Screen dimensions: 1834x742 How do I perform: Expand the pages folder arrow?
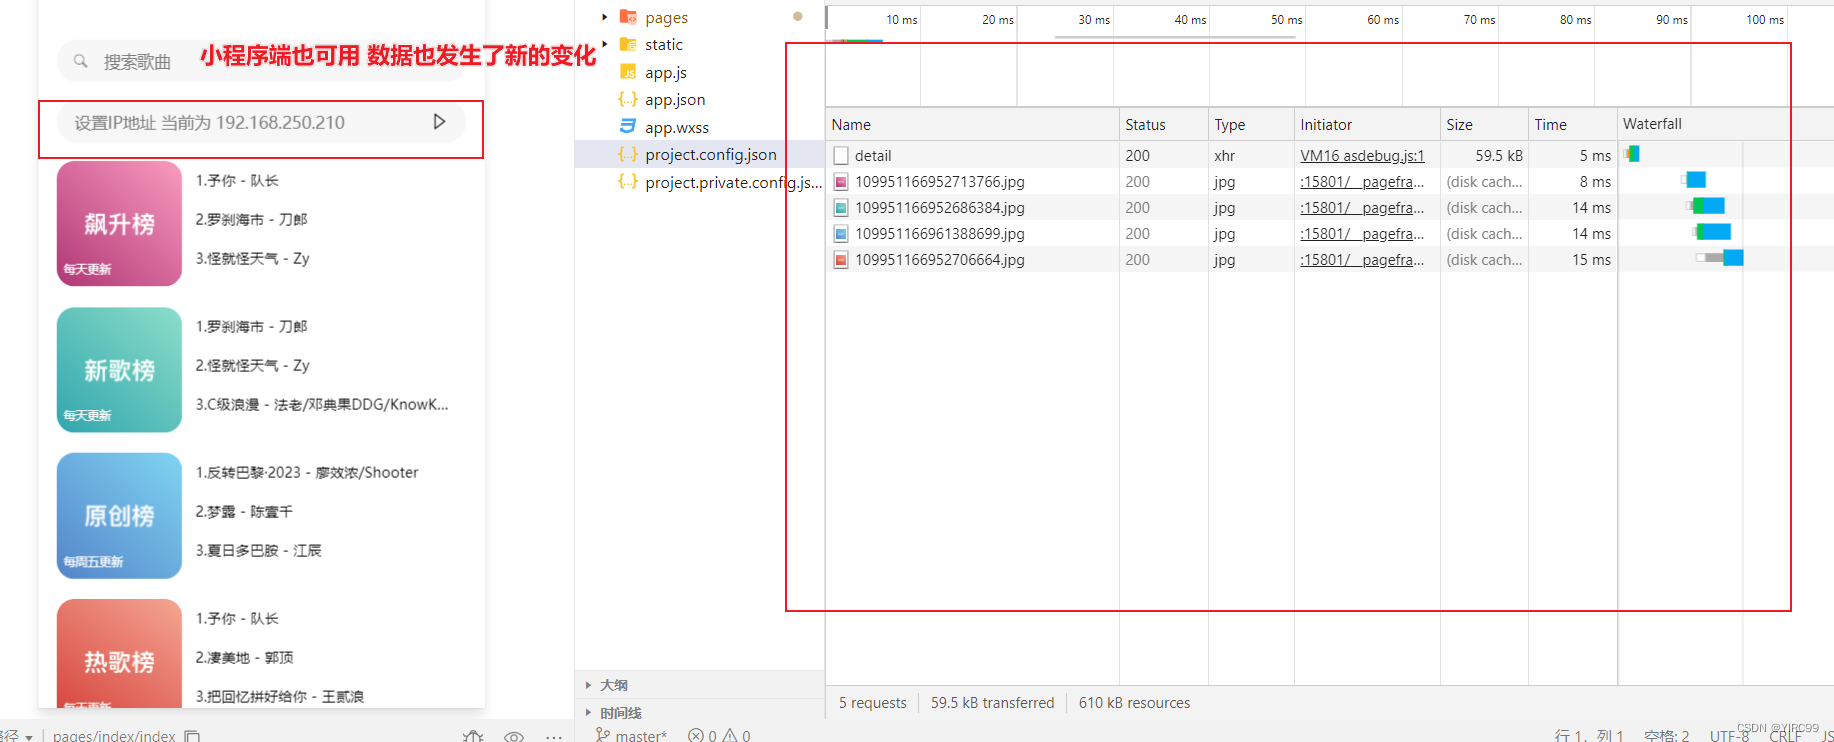point(604,17)
